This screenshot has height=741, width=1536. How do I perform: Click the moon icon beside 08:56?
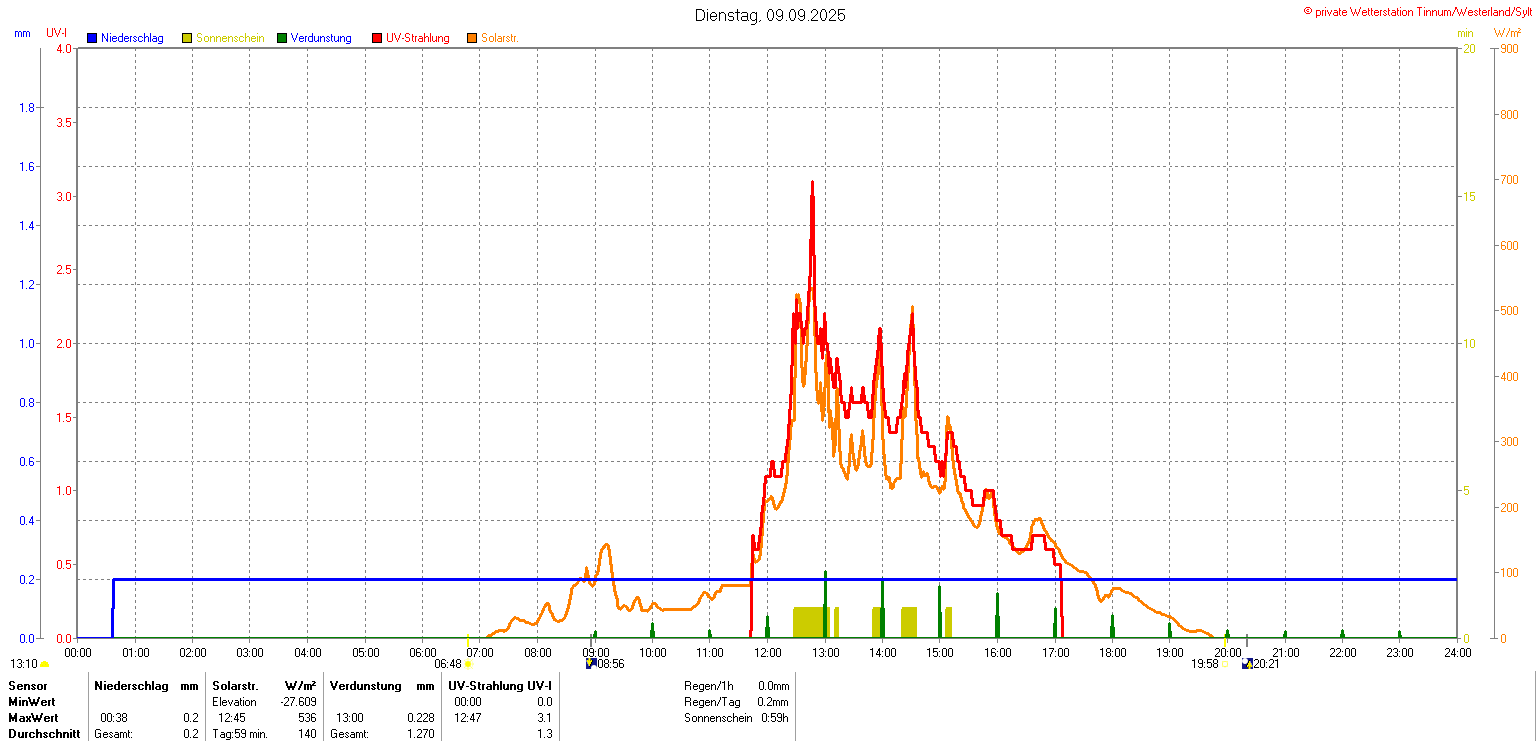point(591,663)
